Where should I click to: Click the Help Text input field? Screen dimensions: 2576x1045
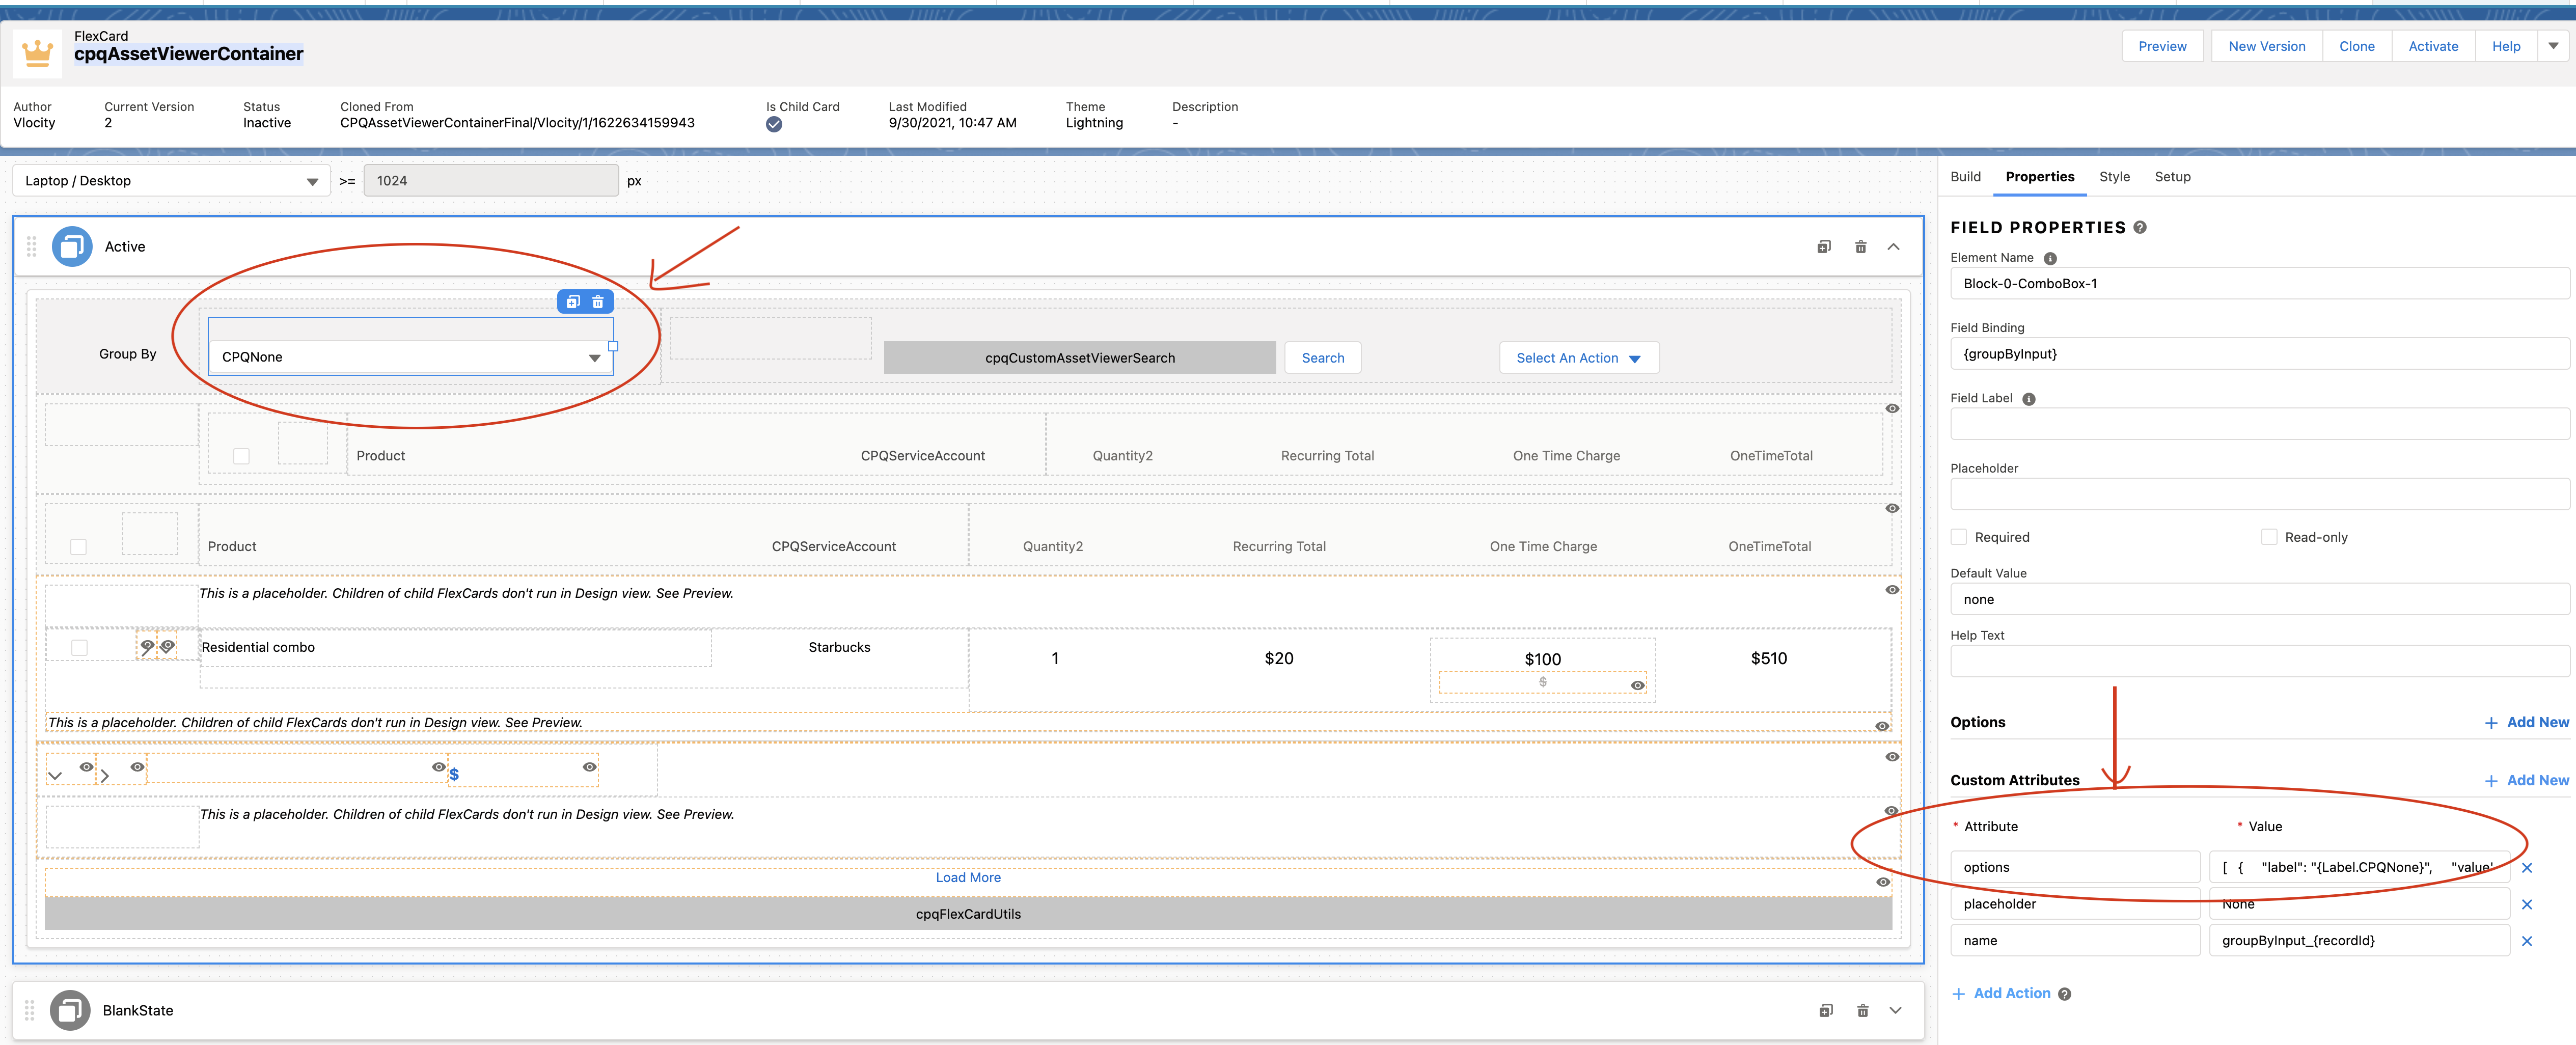point(2259,661)
